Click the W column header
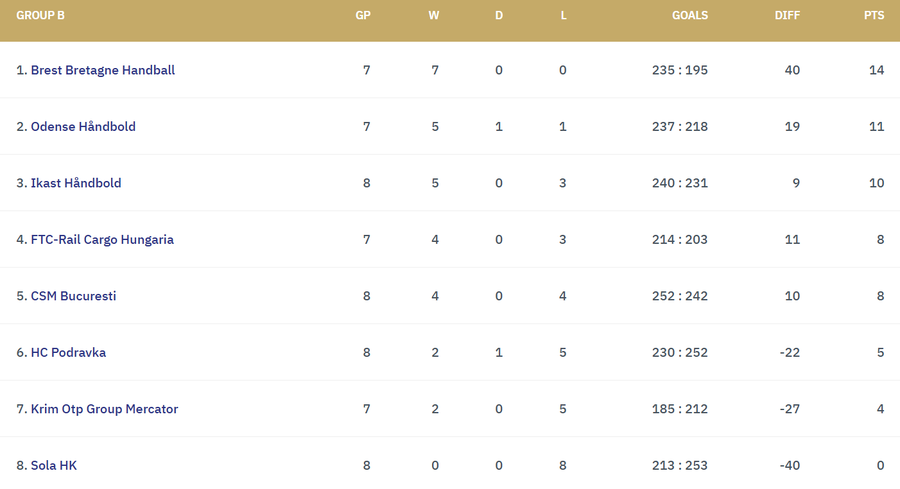900x489 pixels. pos(434,16)
